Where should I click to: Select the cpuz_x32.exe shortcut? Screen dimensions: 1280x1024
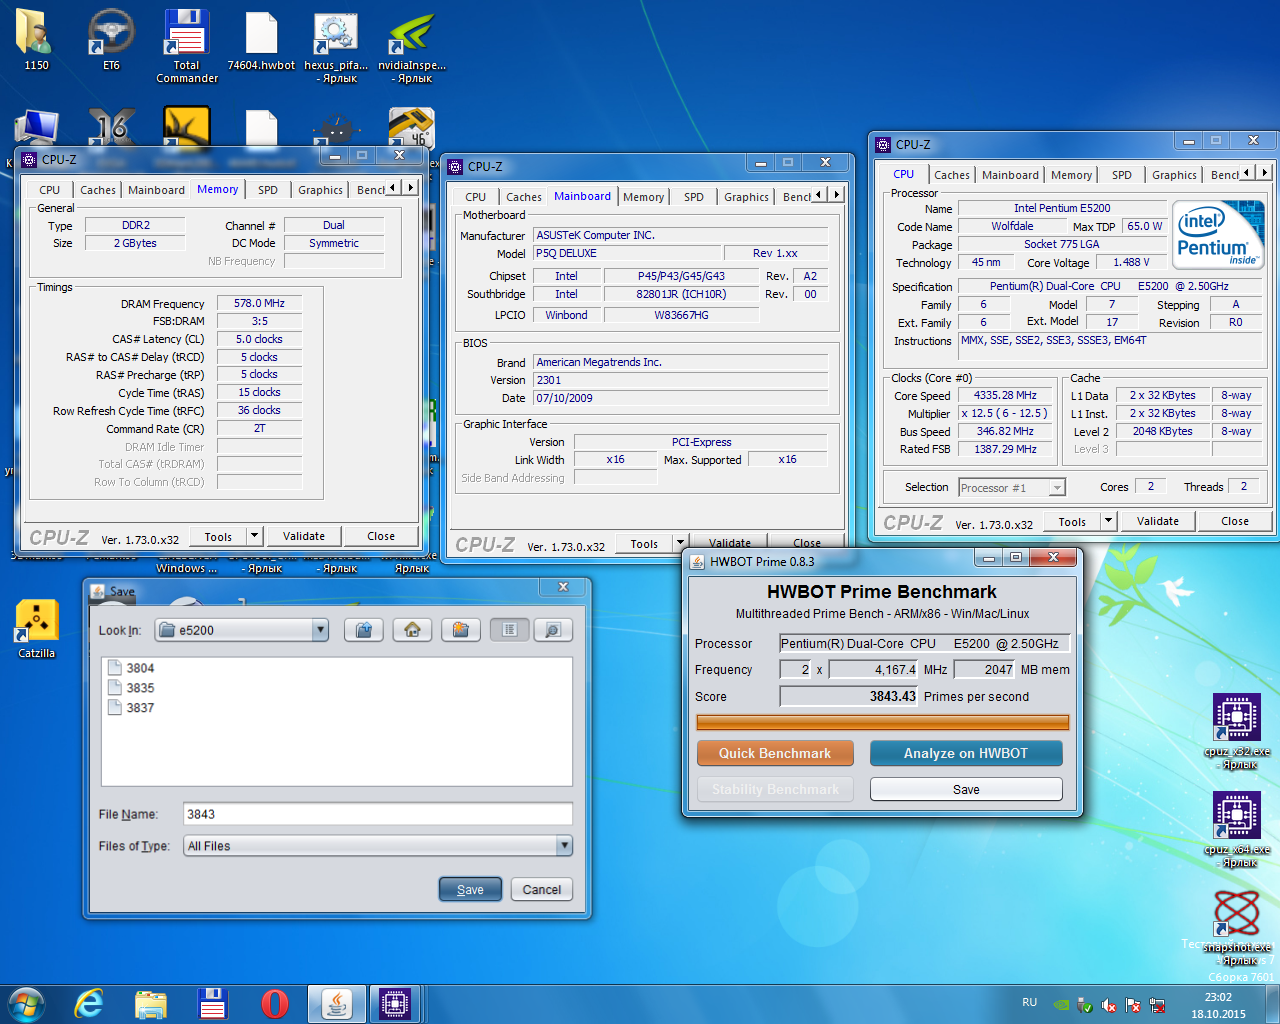point(1237,730)
